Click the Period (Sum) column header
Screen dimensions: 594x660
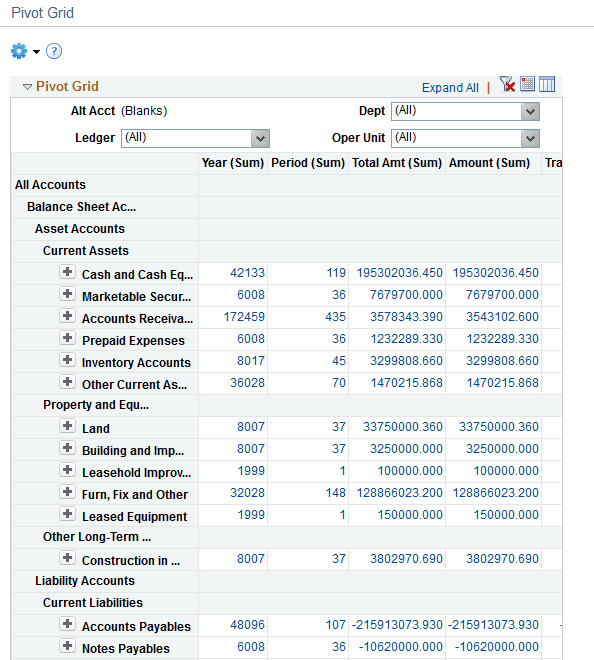pyautogui.click(x=308, y=163)
